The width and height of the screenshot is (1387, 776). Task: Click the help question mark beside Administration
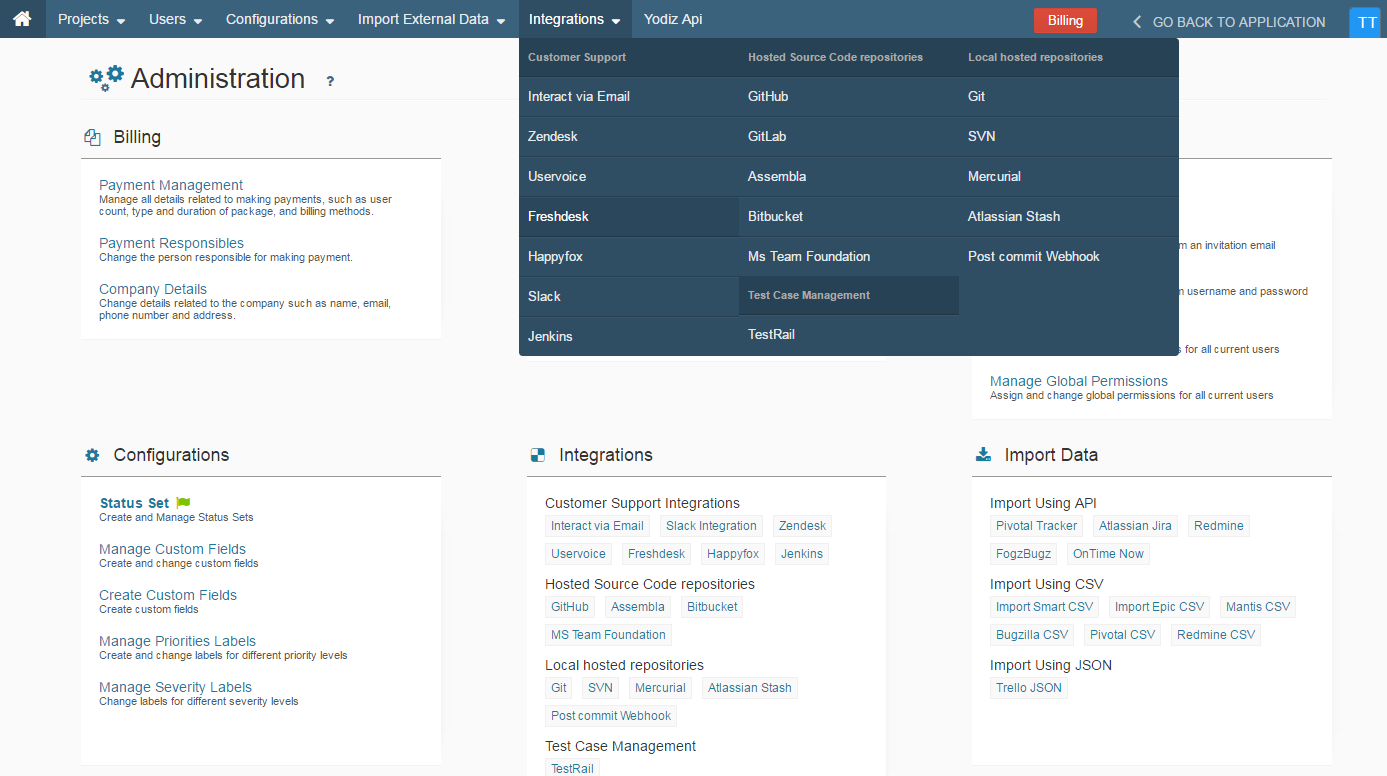[330, 80]
